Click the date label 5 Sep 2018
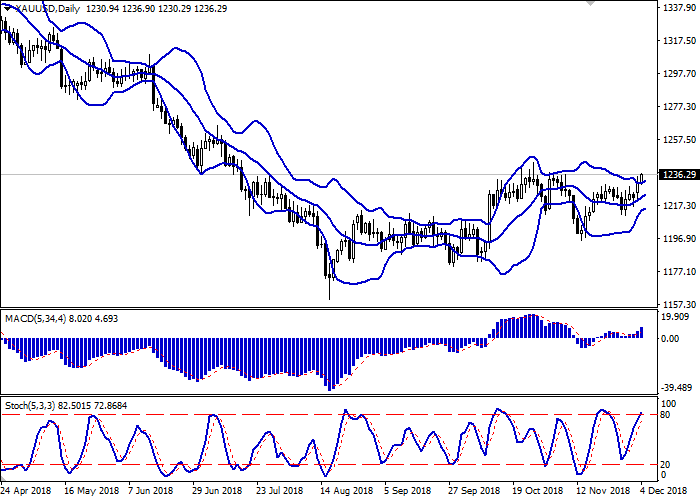Image resolution: width=700 pixels, height=500 pixels. click(x=408, y=491)
